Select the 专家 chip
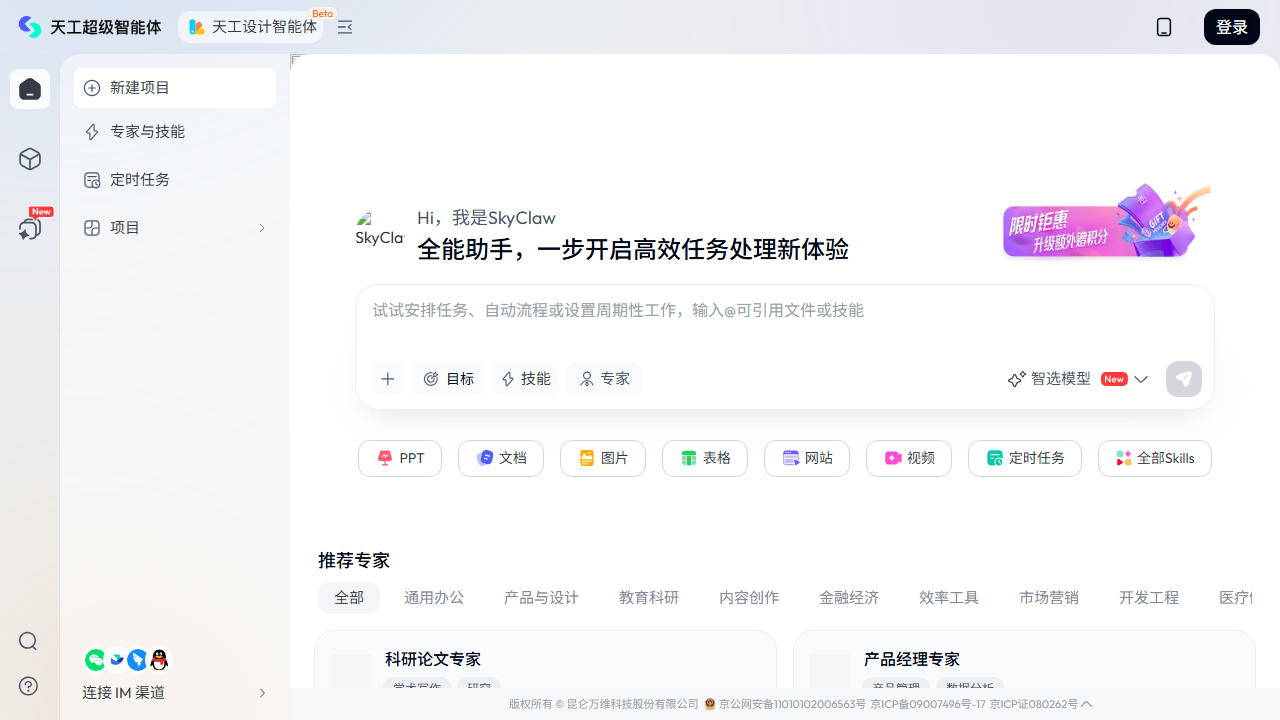Viewport: 1280px width, 720px height. pos(604,379)
